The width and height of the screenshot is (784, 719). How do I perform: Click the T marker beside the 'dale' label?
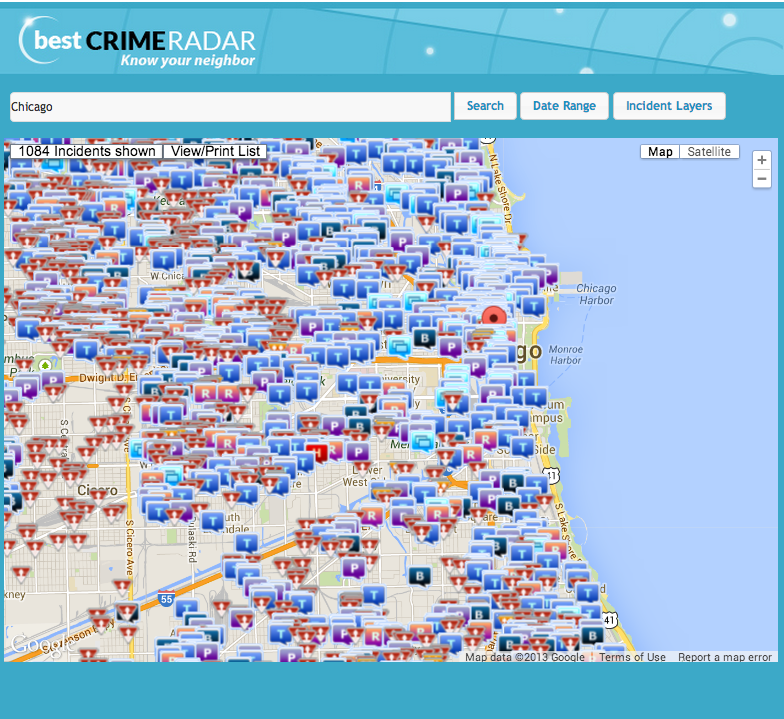point(246,544)
